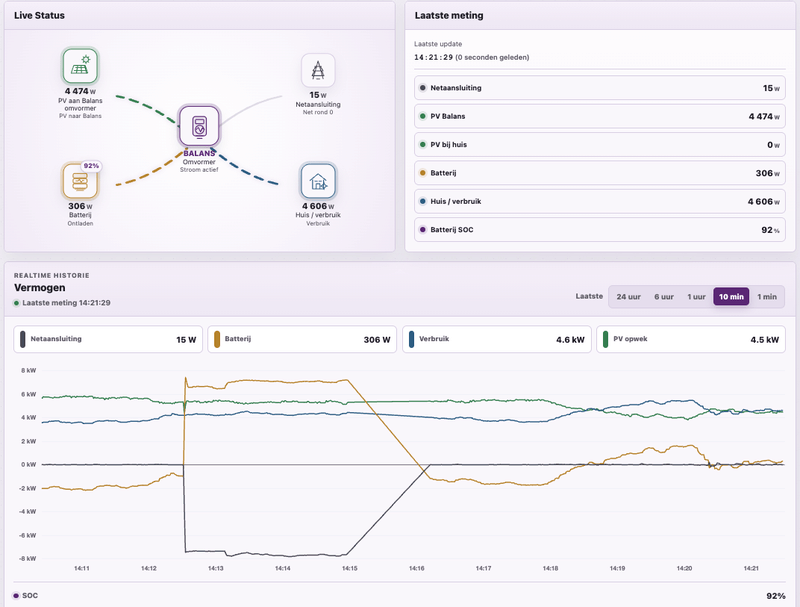Image resolution: width=800 pixels, height=607 pixels.
Task: Toggle the PV opwek chart series
Action: coord(691,339)
